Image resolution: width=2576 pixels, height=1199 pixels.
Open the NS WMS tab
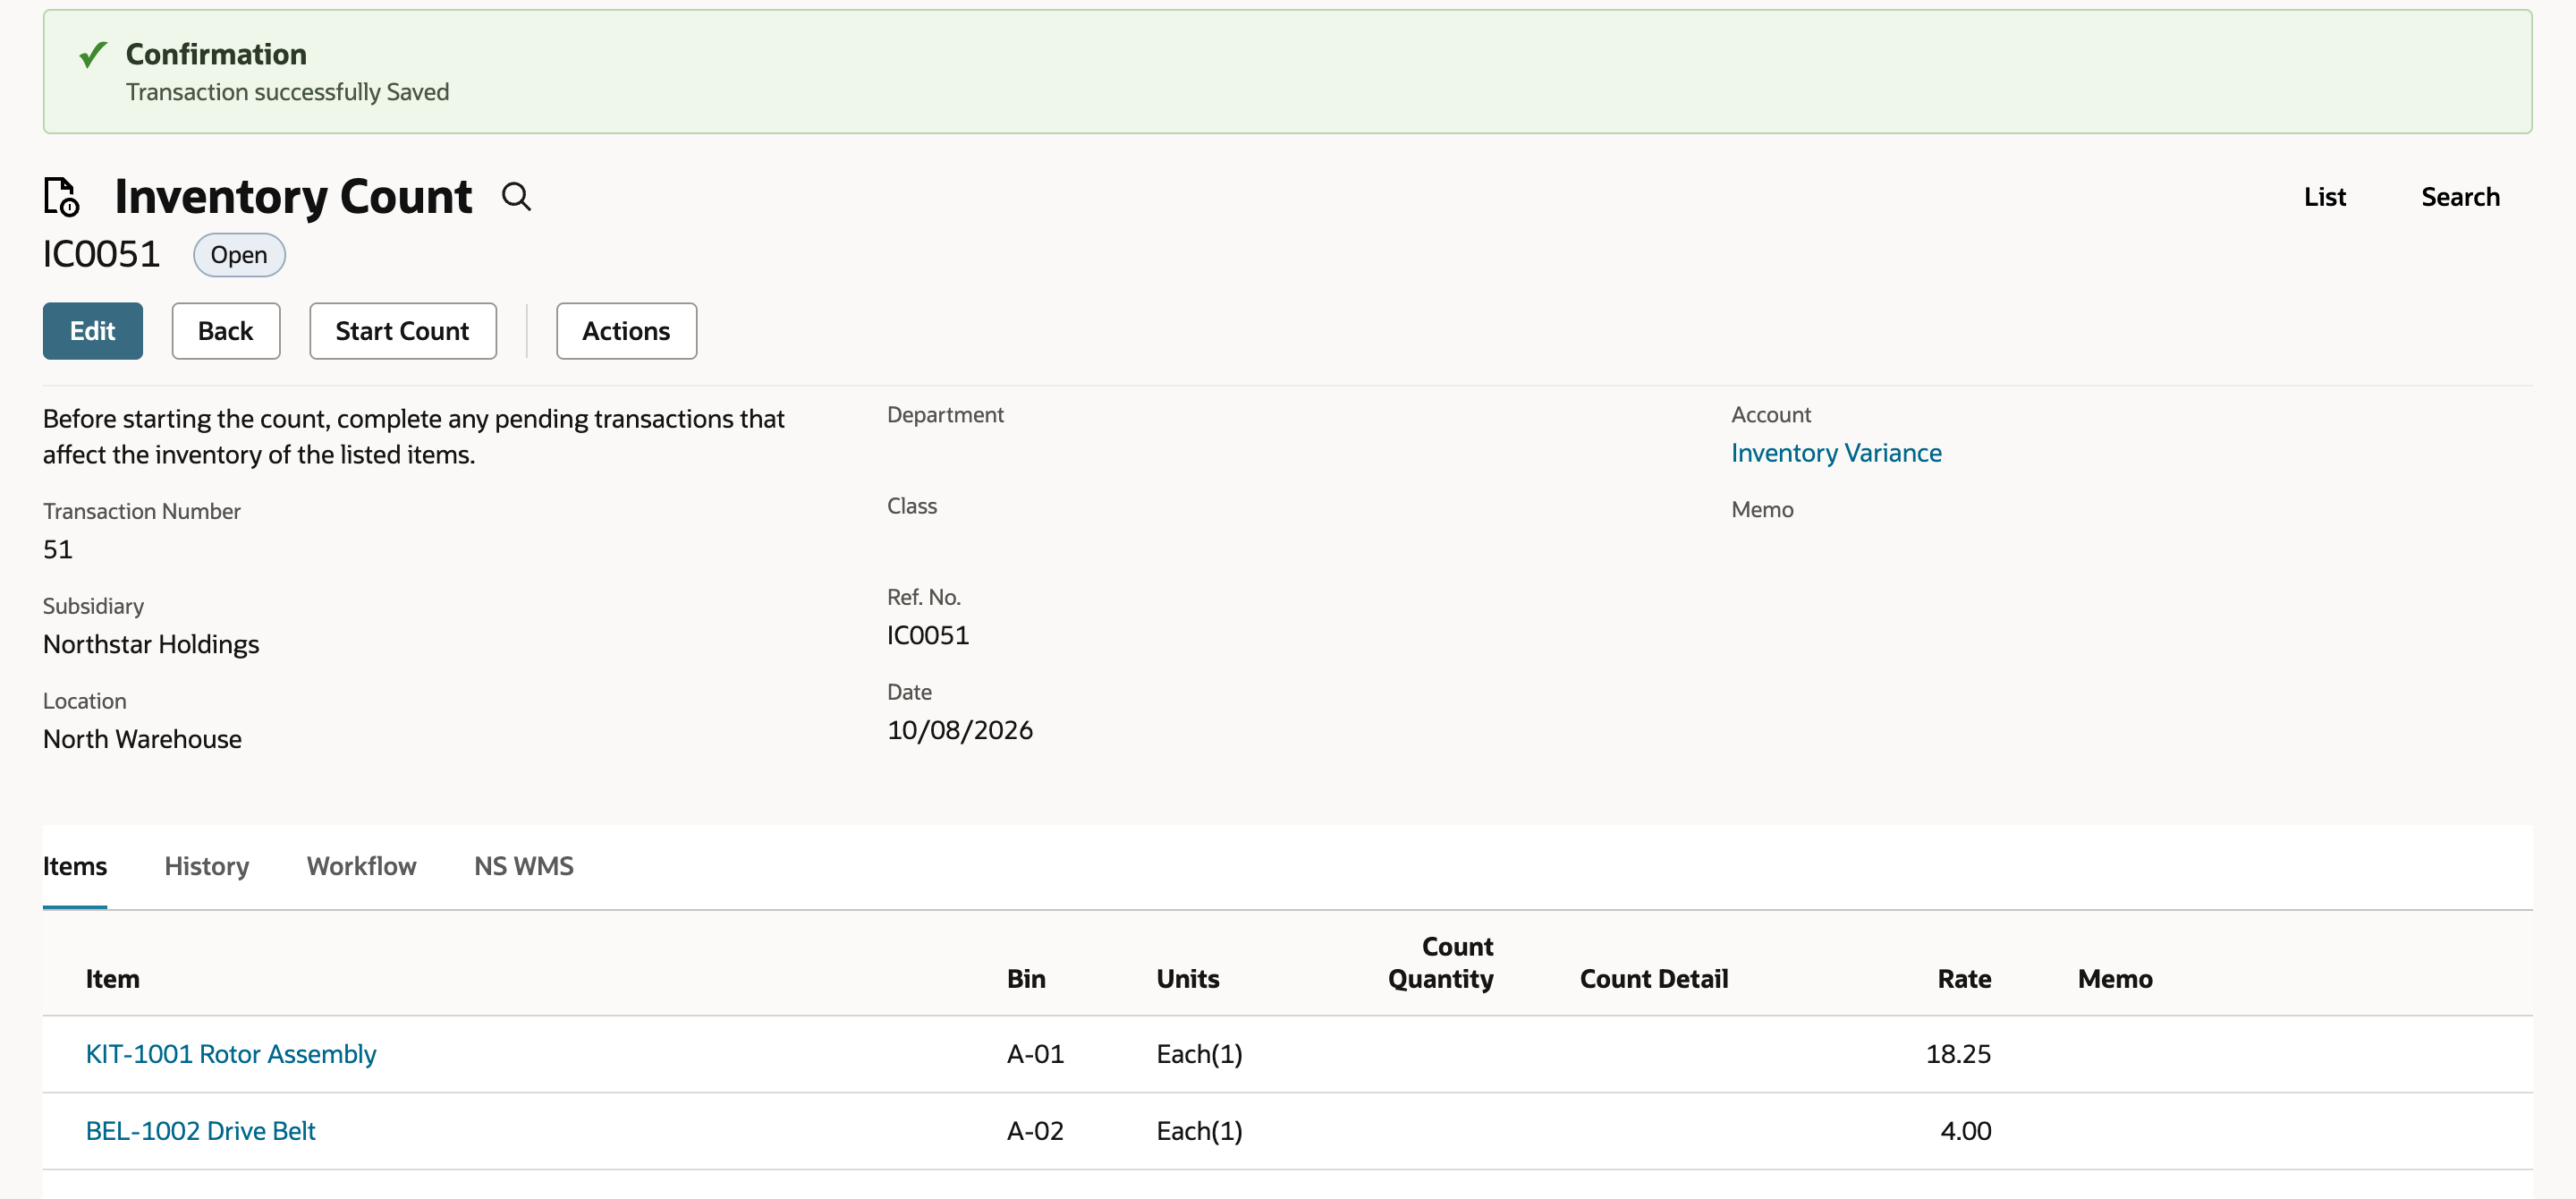(524, 866)
